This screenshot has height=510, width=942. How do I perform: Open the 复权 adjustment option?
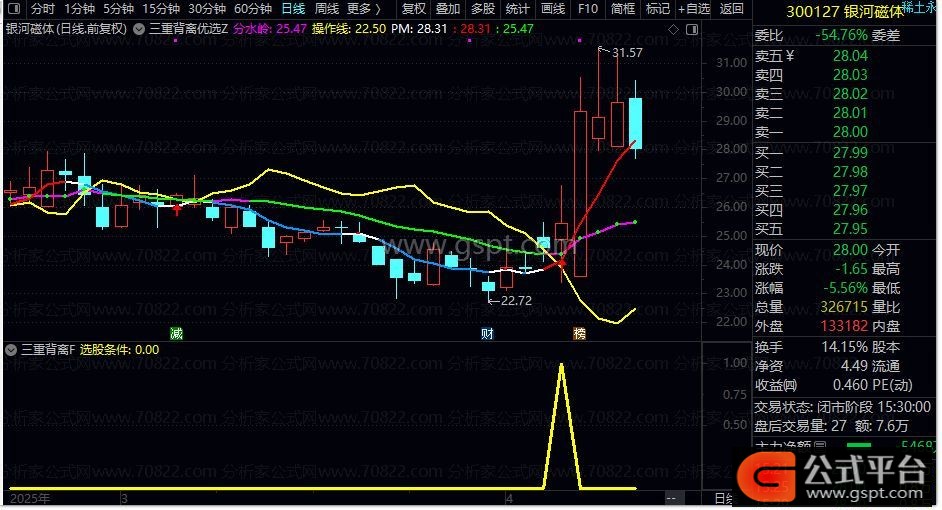(413, 9)
